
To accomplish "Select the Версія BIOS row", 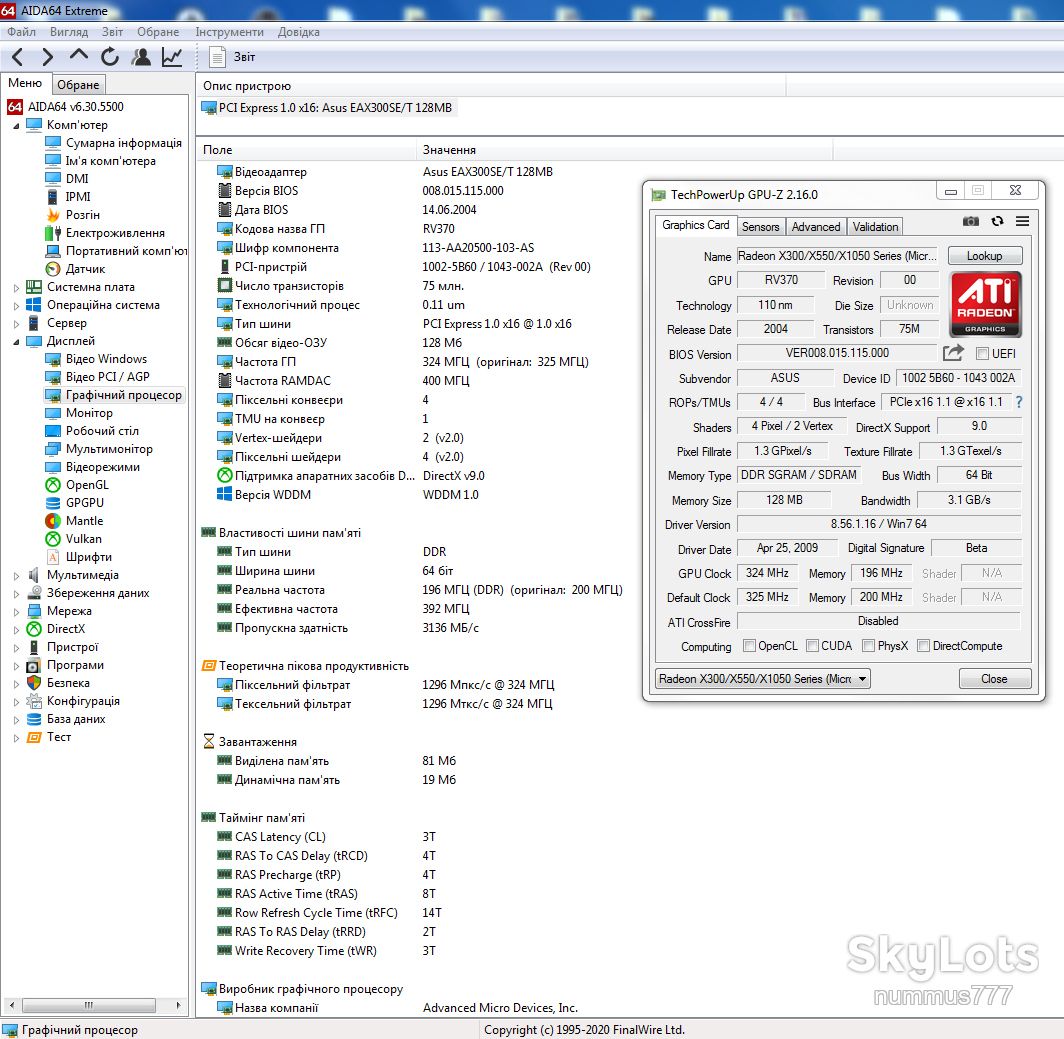I will coord(360,191).
